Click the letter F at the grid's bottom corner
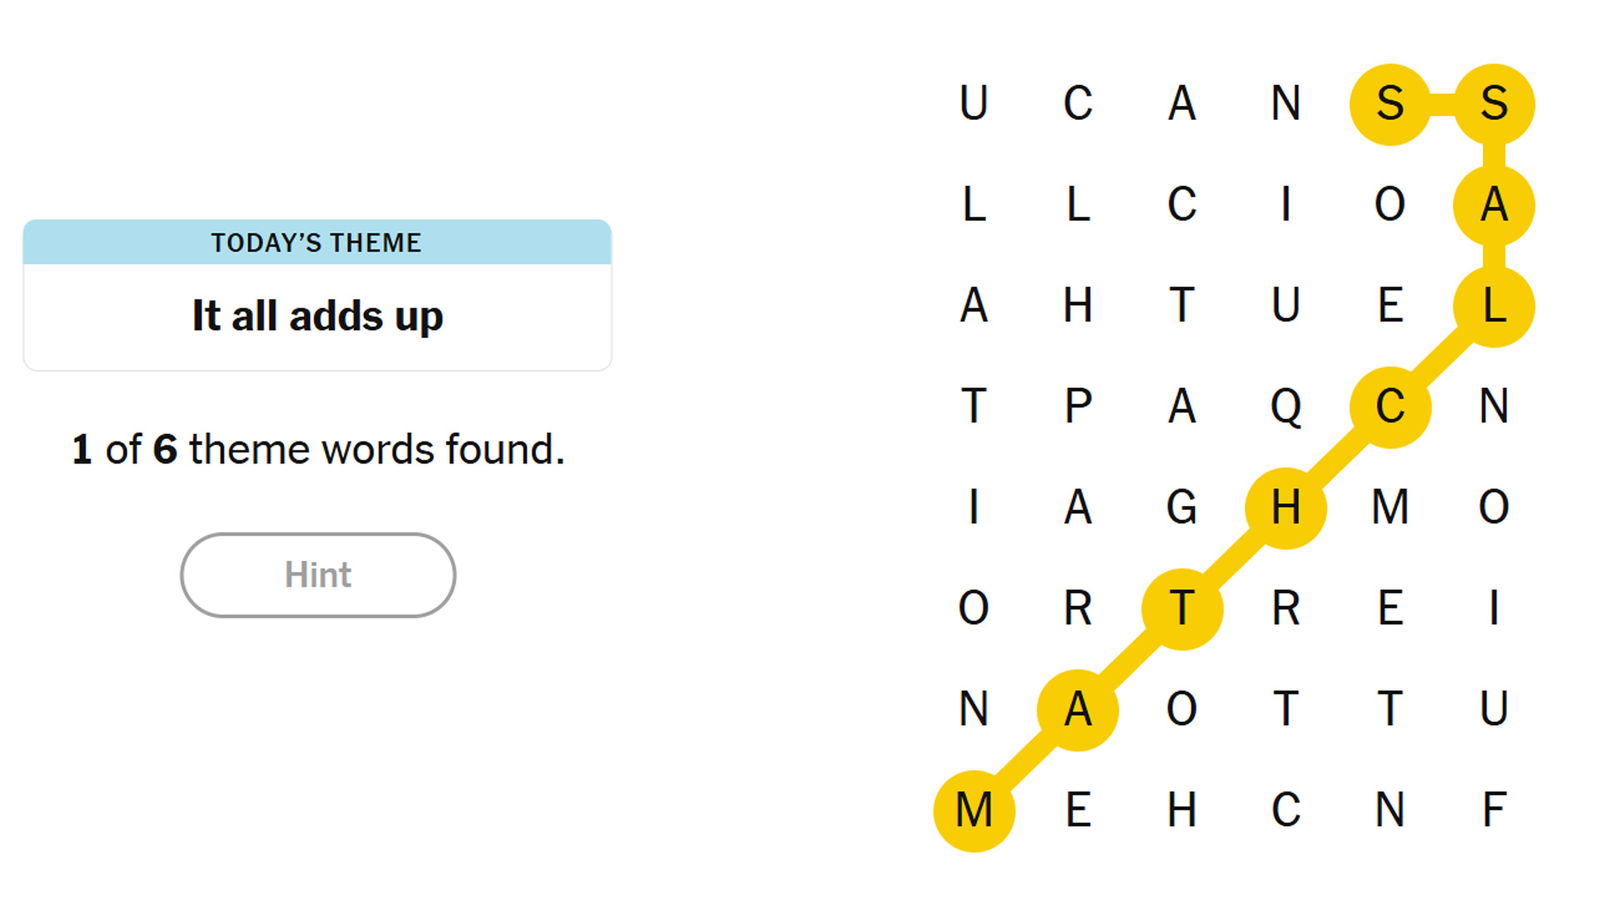The width and height of the screenshot is (1600, 900). [x=1495, y=810]
